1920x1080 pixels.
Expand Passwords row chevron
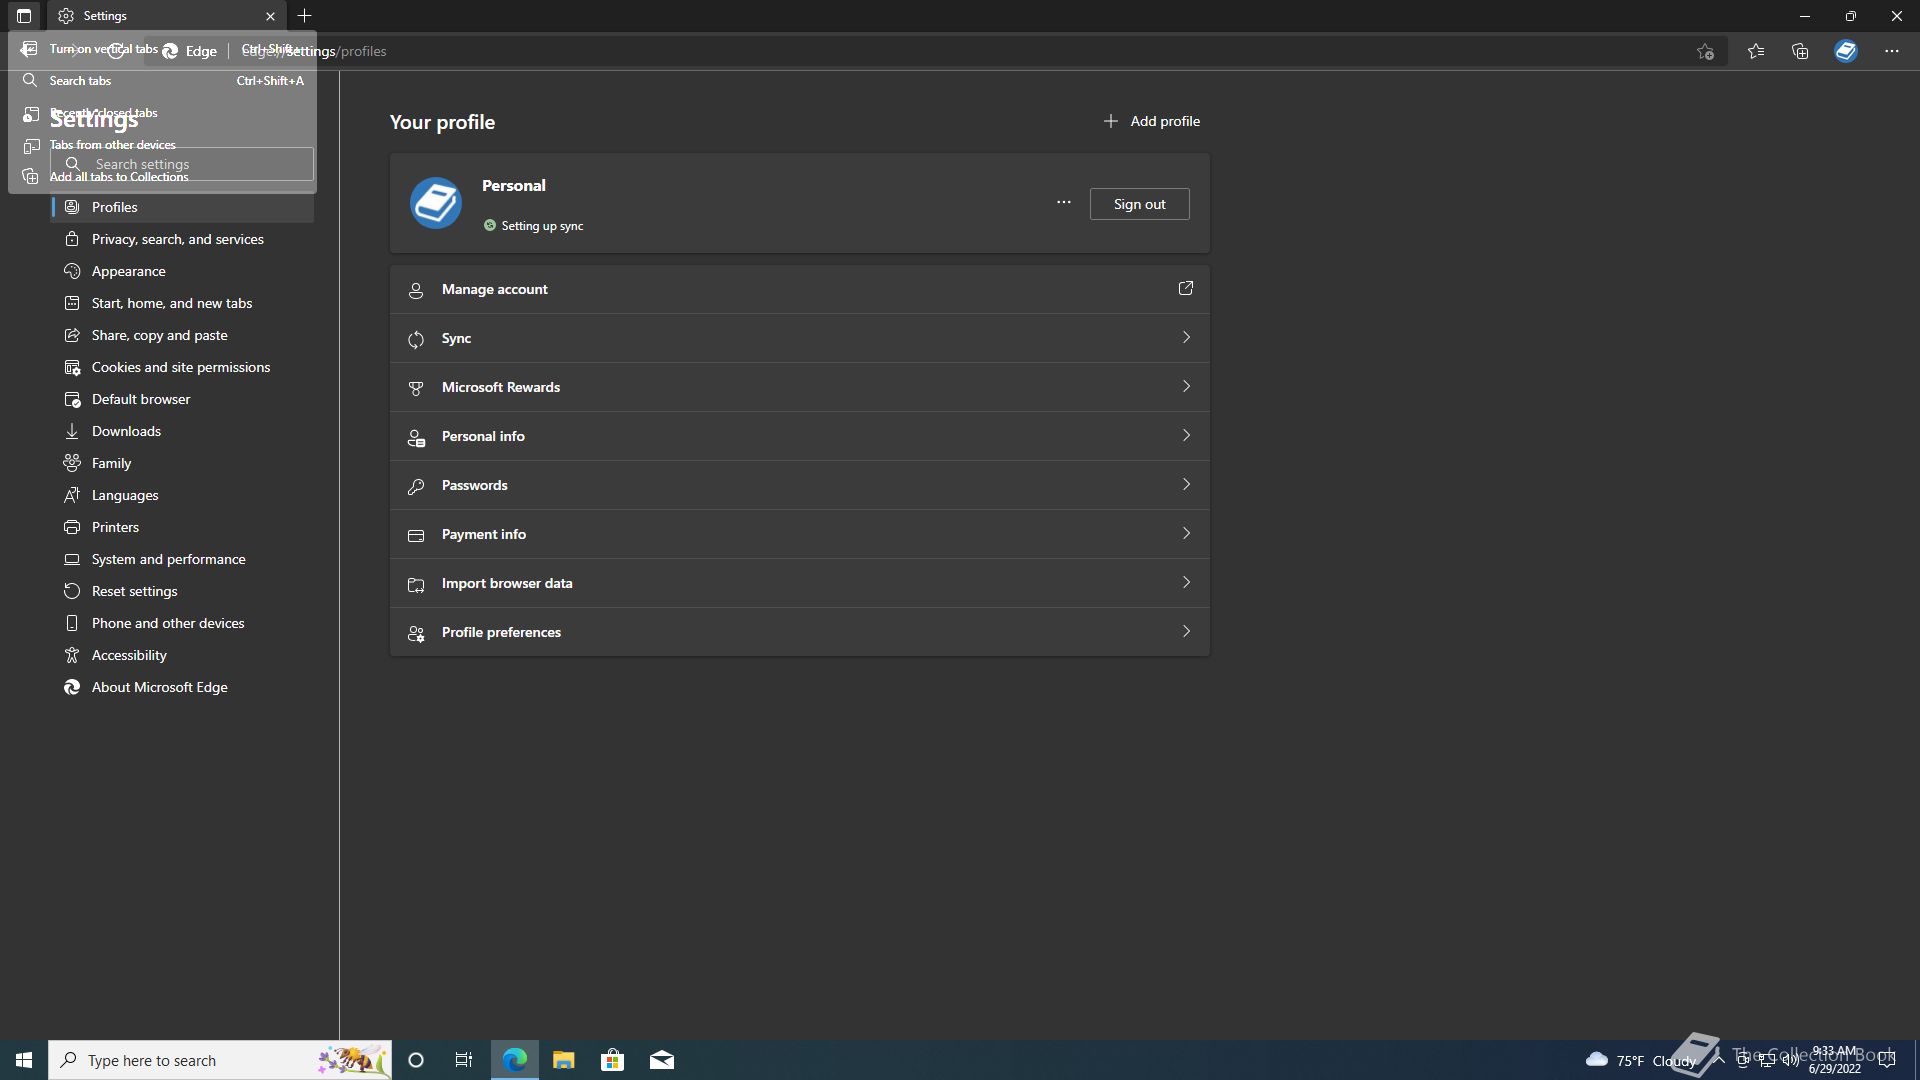(1186, 485)
